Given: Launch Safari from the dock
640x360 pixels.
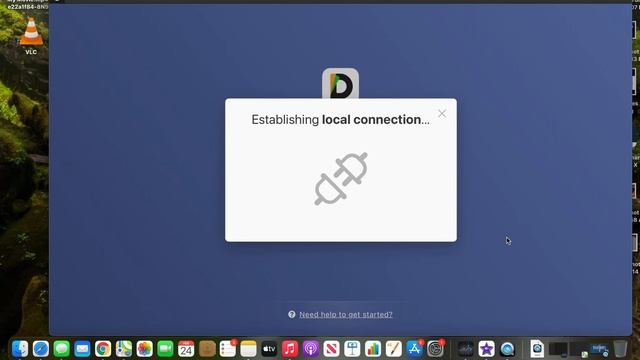Looking at the screenshot, I should pyautogui.click(x=41, y=349).
